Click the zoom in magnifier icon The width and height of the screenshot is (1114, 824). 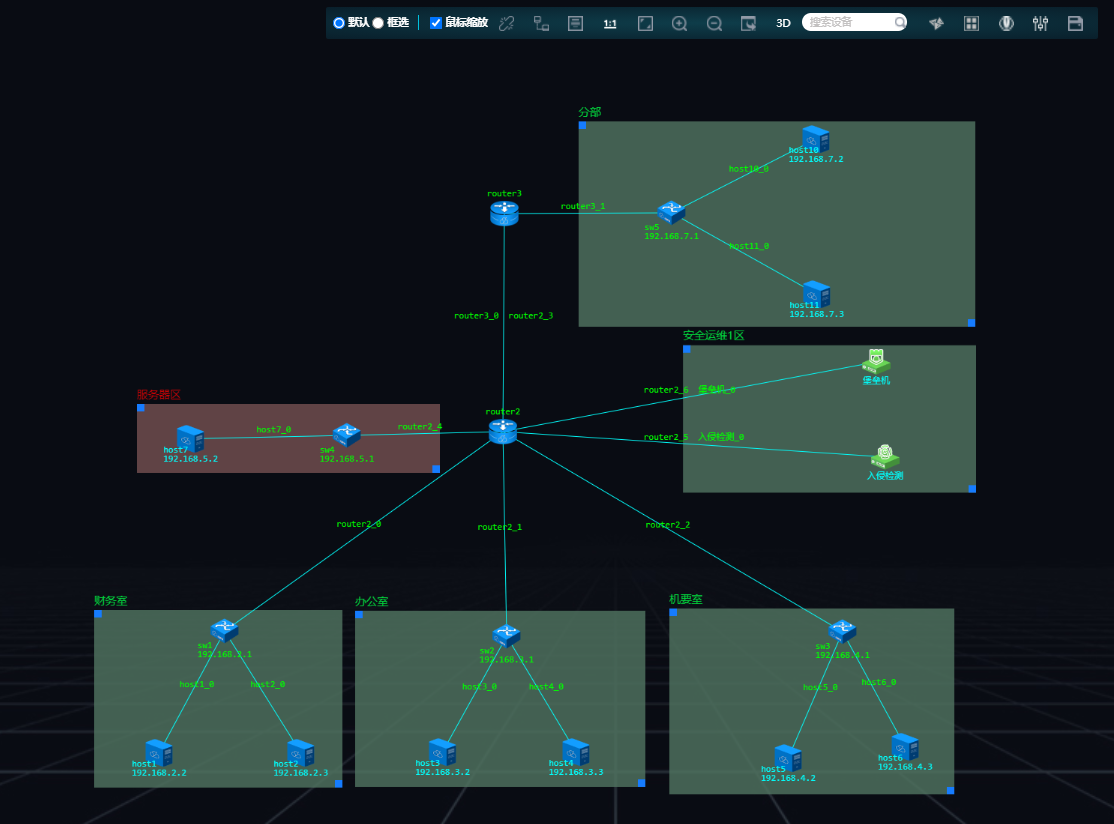(679, 23)
